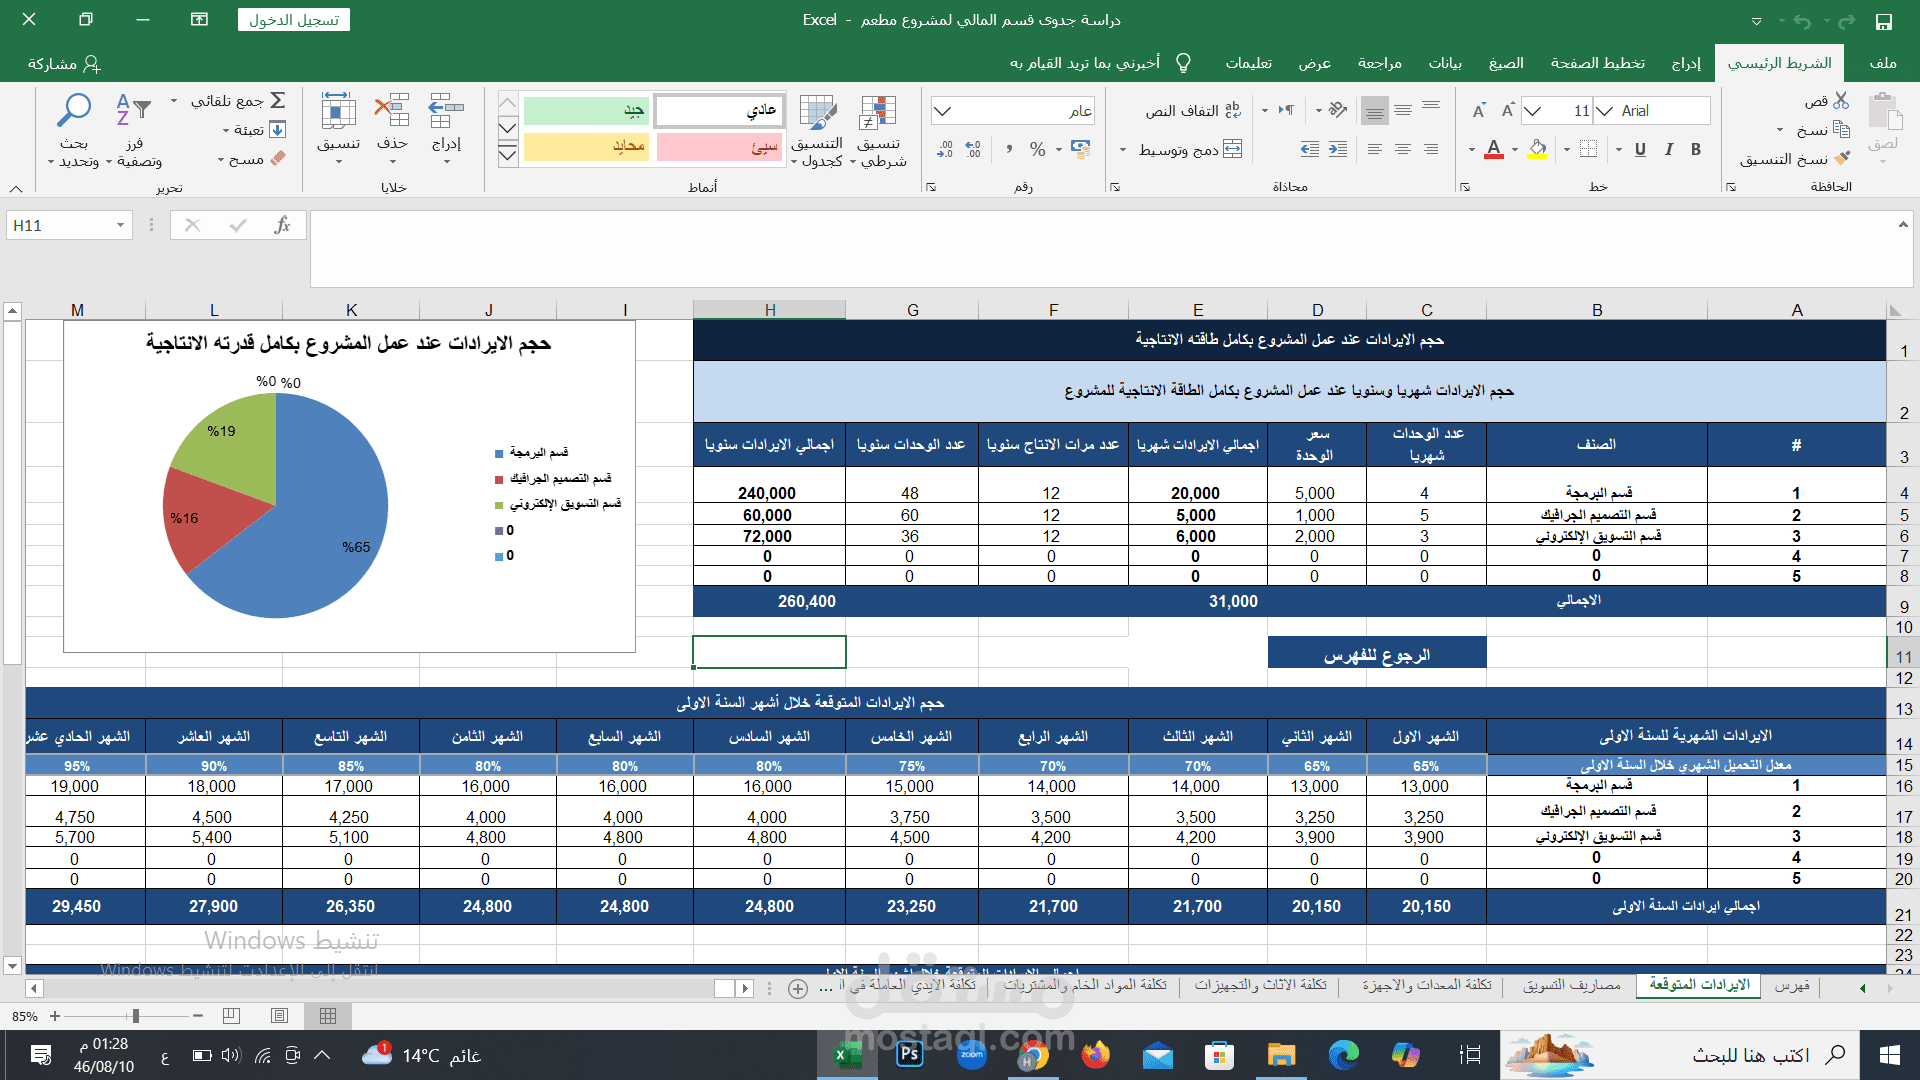Viewport: 1920px width, 1080px height.
Task: Click the Save icon in quick access toolbar
Action: click(1884, 21)
